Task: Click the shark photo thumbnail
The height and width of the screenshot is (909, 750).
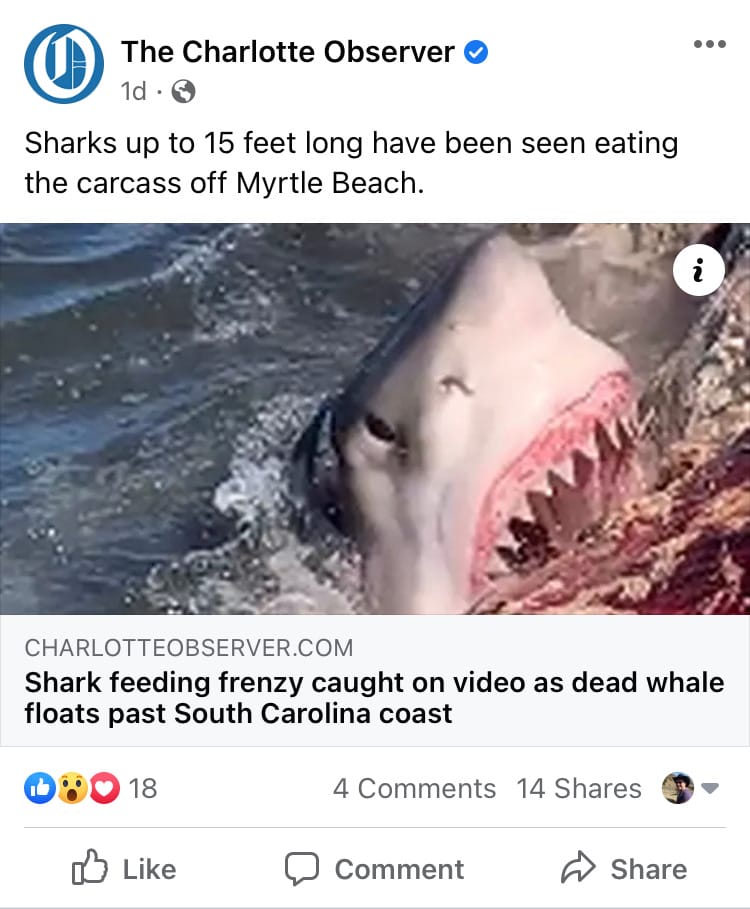Action: [375, 419]
